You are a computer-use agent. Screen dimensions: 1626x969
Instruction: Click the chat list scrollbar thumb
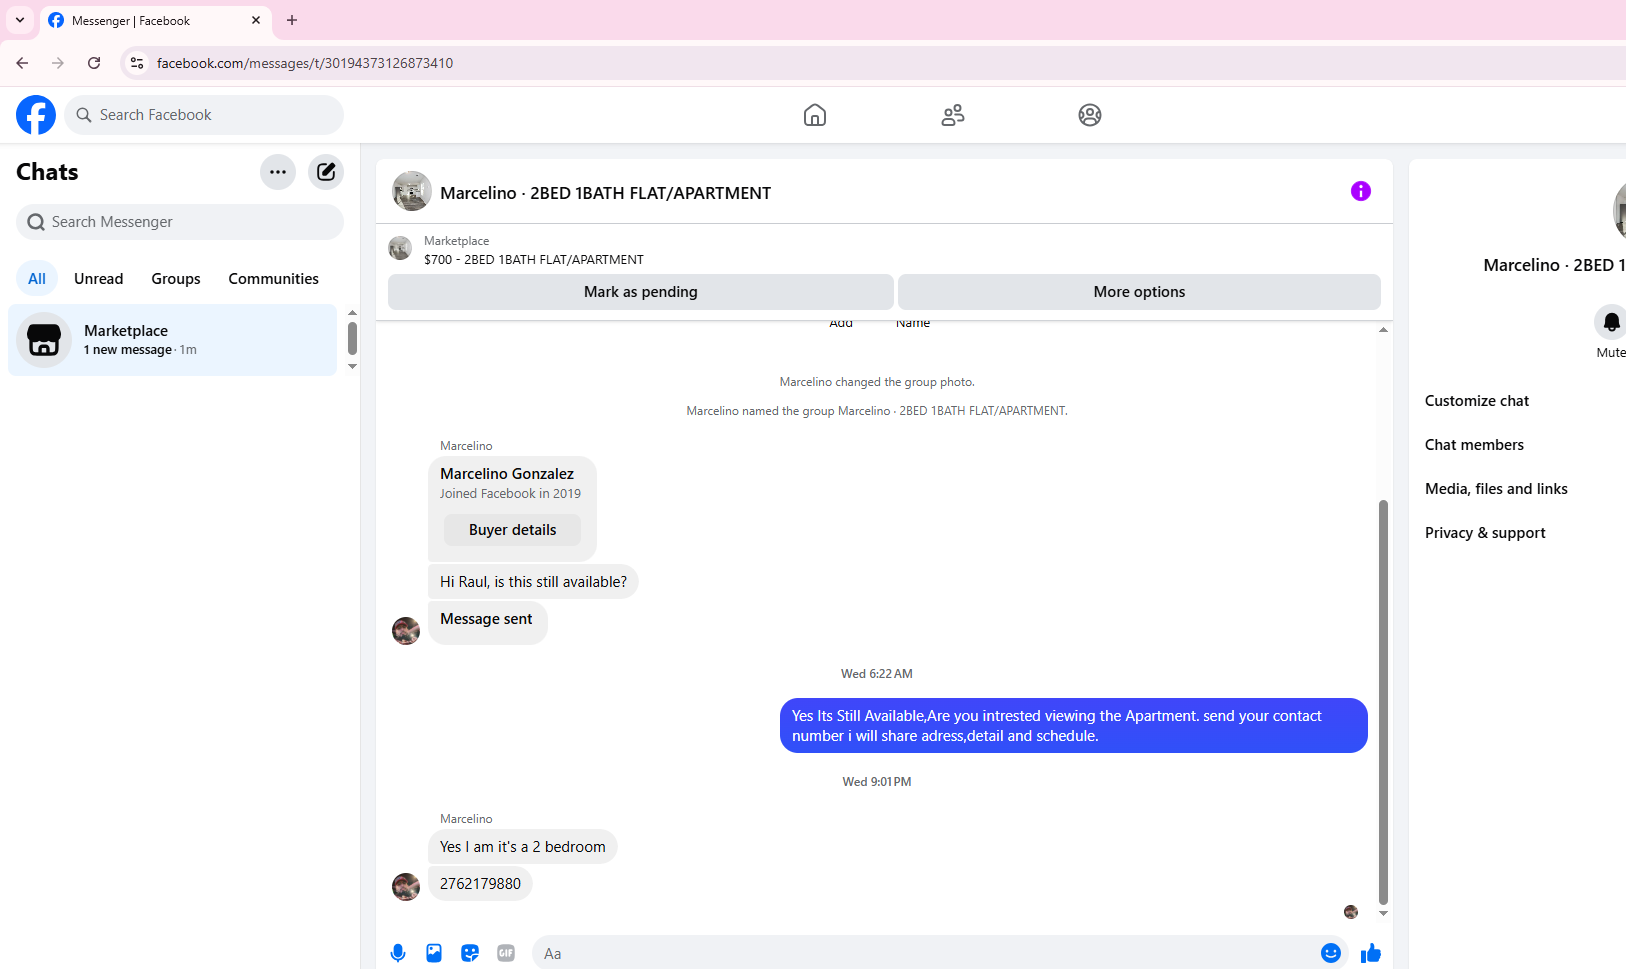pyautogui.click(x=352, y=338)
